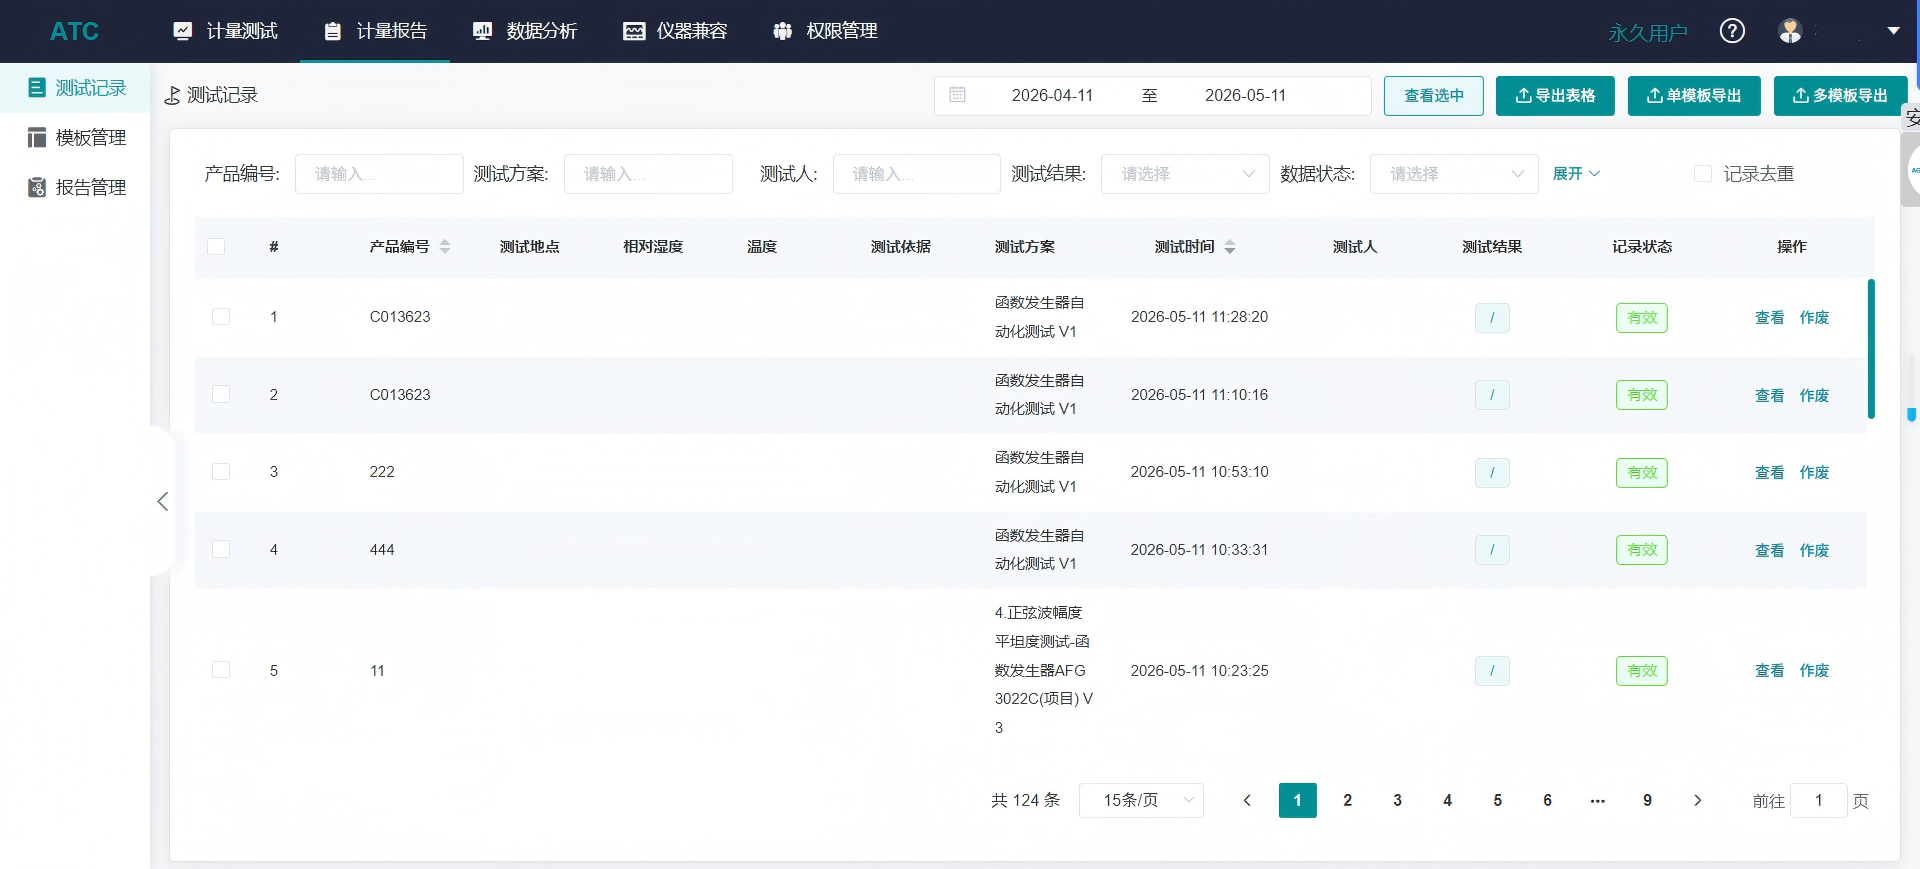
Task: Click 作废 for the 11:10:16 record
Action: pos(1814,395)
